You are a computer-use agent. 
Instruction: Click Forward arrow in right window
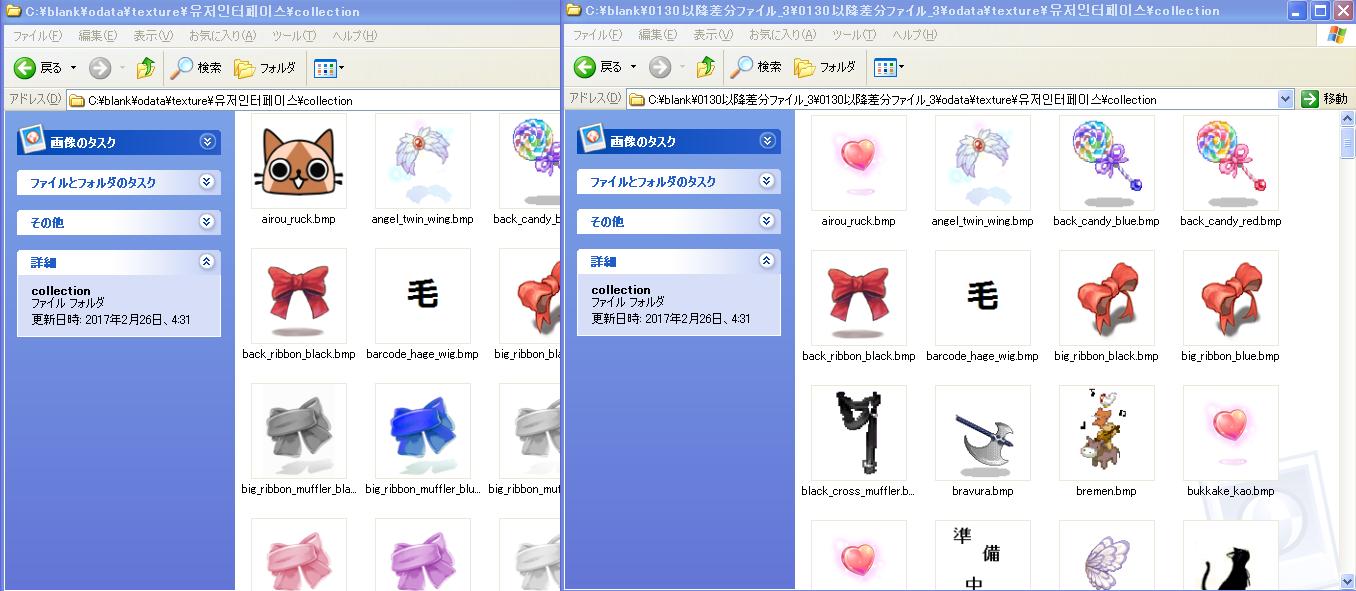pos(660,67)
